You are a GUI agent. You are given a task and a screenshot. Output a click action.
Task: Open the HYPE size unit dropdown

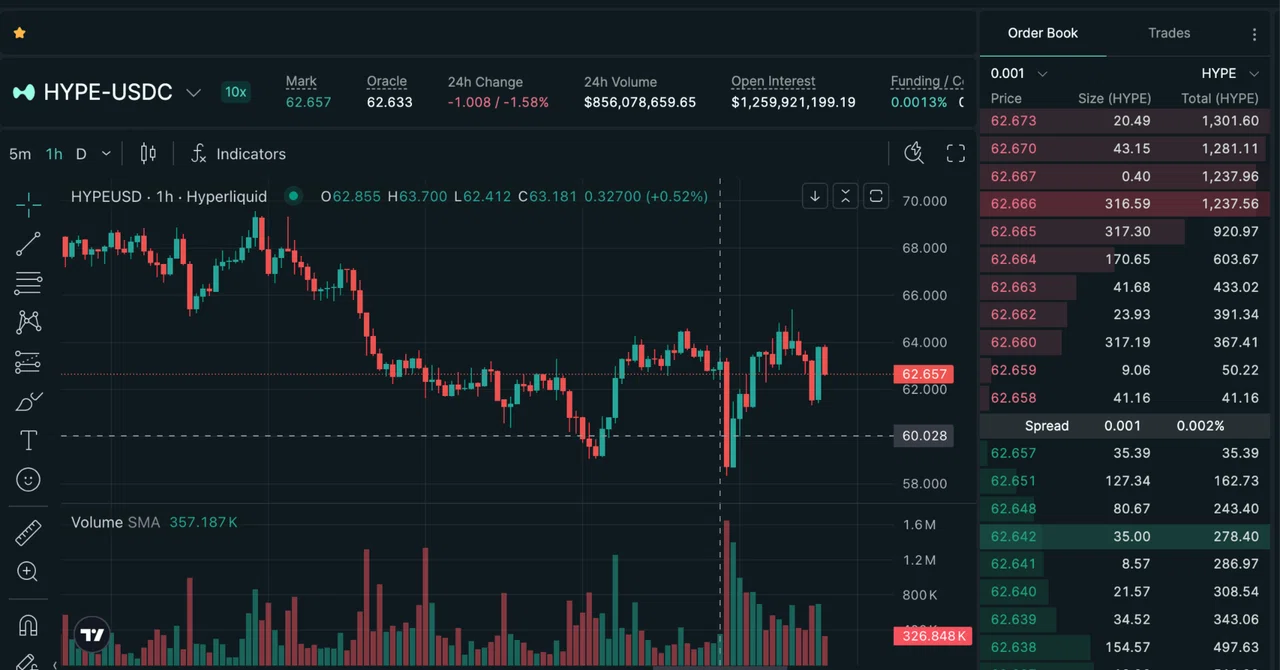point(1230,73)
